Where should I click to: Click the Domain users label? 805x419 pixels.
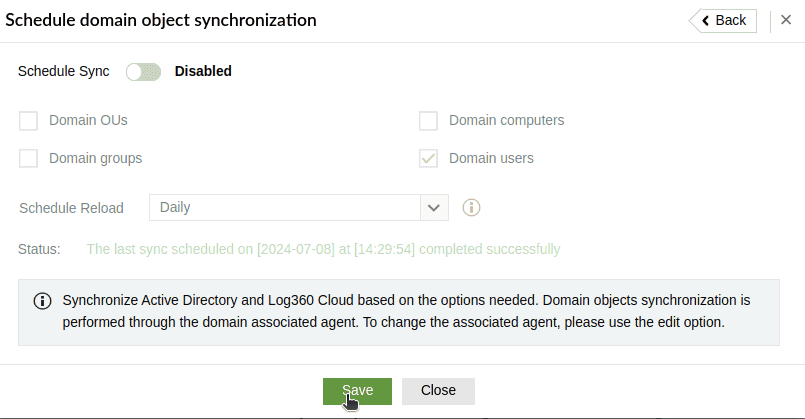pos(491,158)
